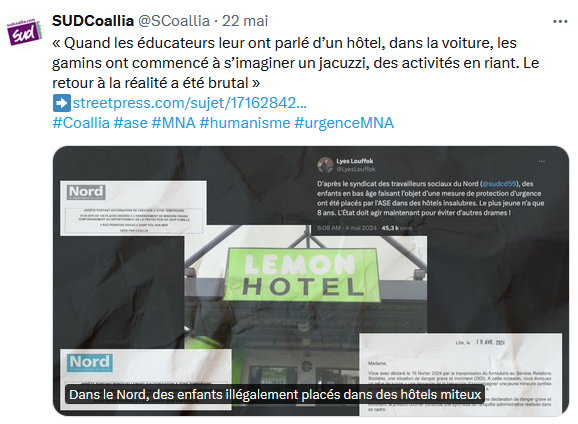This screenshot has width=578, height=424.
Task: Open the #Coallia hashtag
Action: pos(81,123)
